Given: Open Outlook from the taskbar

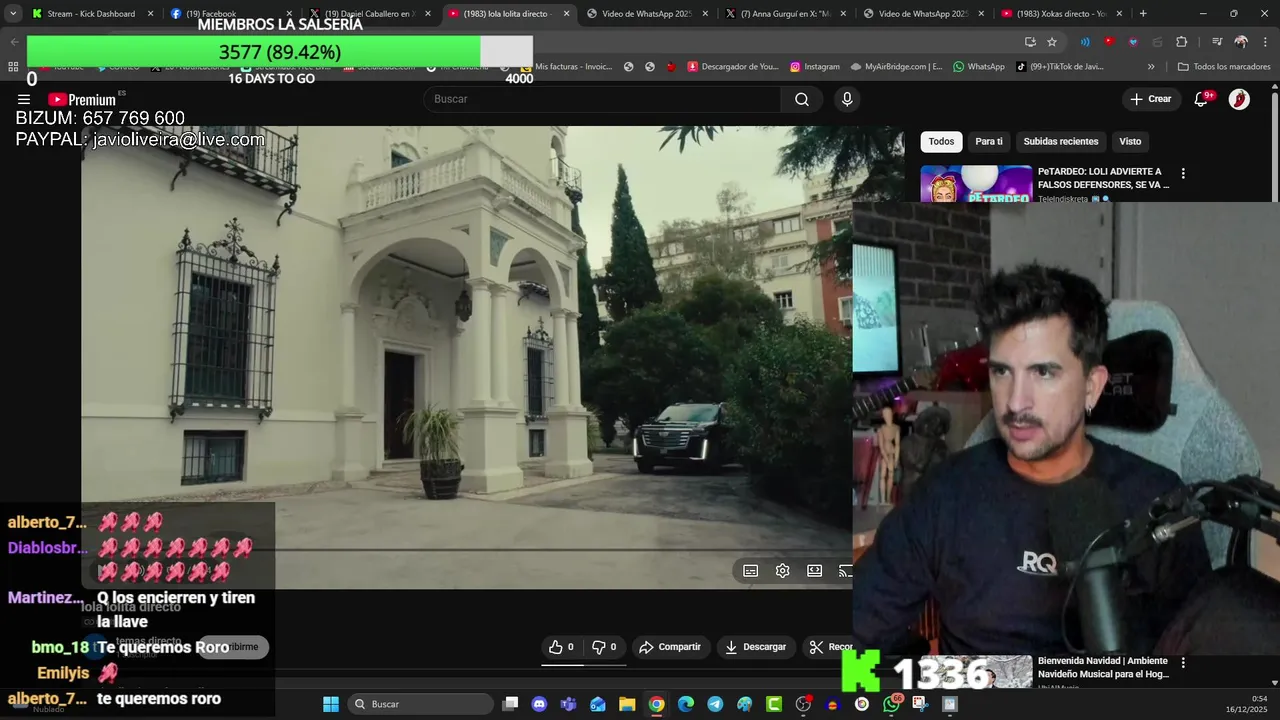Looking at the screenshot, I should [597, 704].
